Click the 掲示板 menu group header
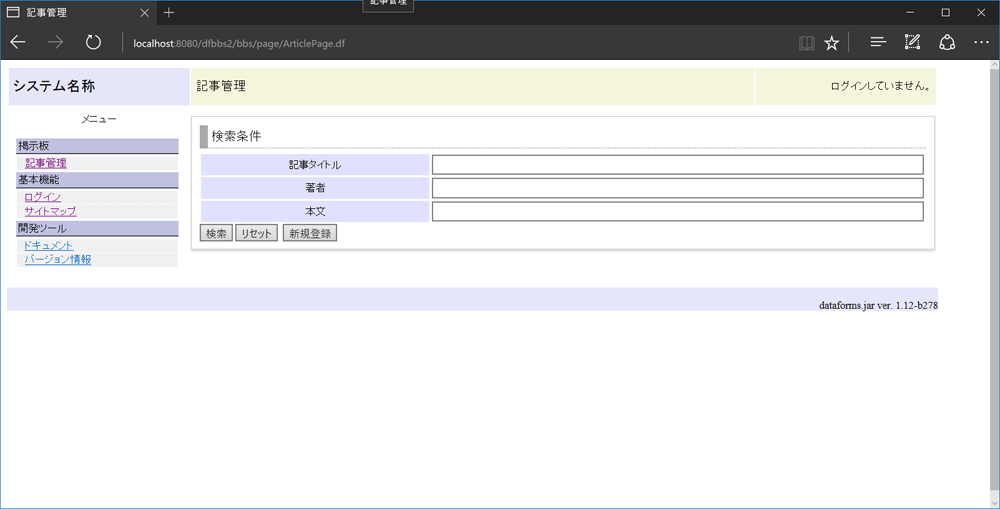 coord(98,146)
